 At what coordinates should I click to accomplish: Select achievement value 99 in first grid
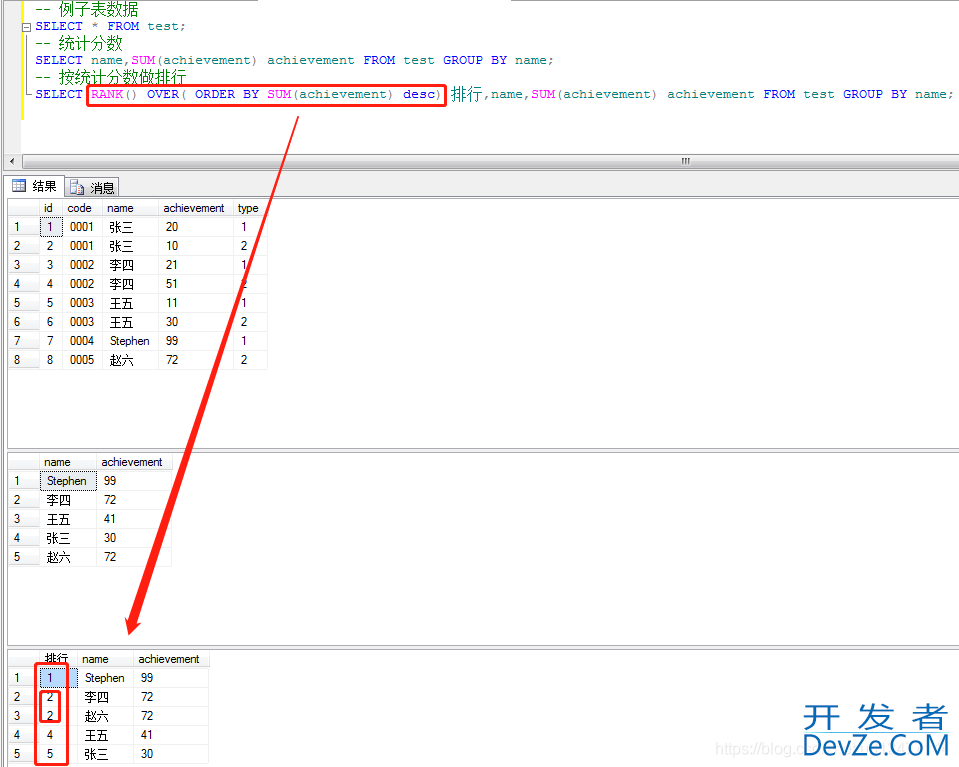coord(196,341)
